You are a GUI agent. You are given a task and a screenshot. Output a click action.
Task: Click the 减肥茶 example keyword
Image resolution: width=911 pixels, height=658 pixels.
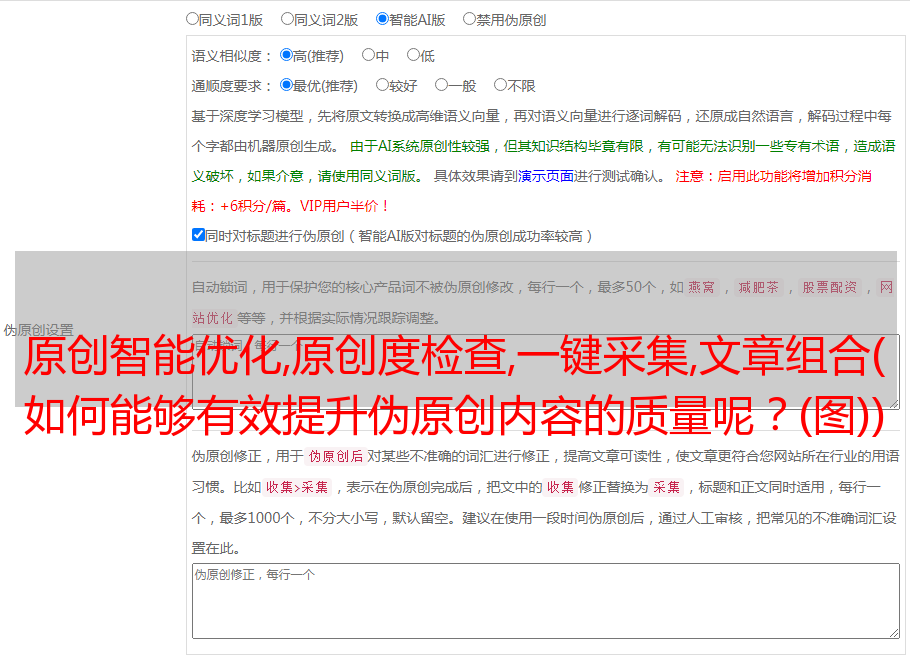758,287
